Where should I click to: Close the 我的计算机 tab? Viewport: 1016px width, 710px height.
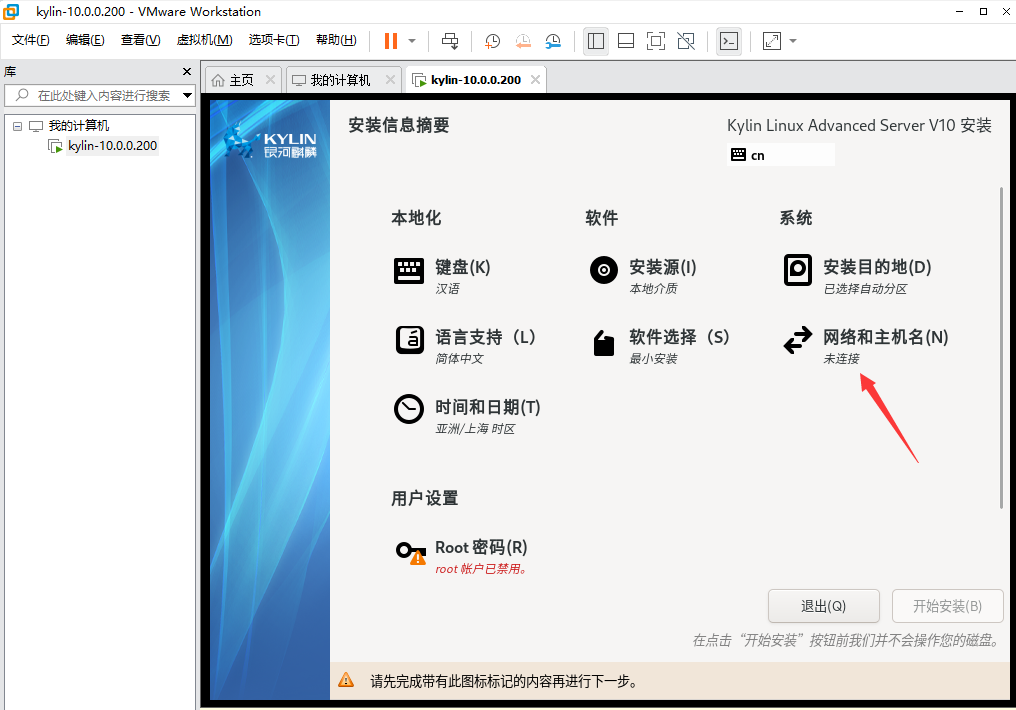tap(390, 80)
